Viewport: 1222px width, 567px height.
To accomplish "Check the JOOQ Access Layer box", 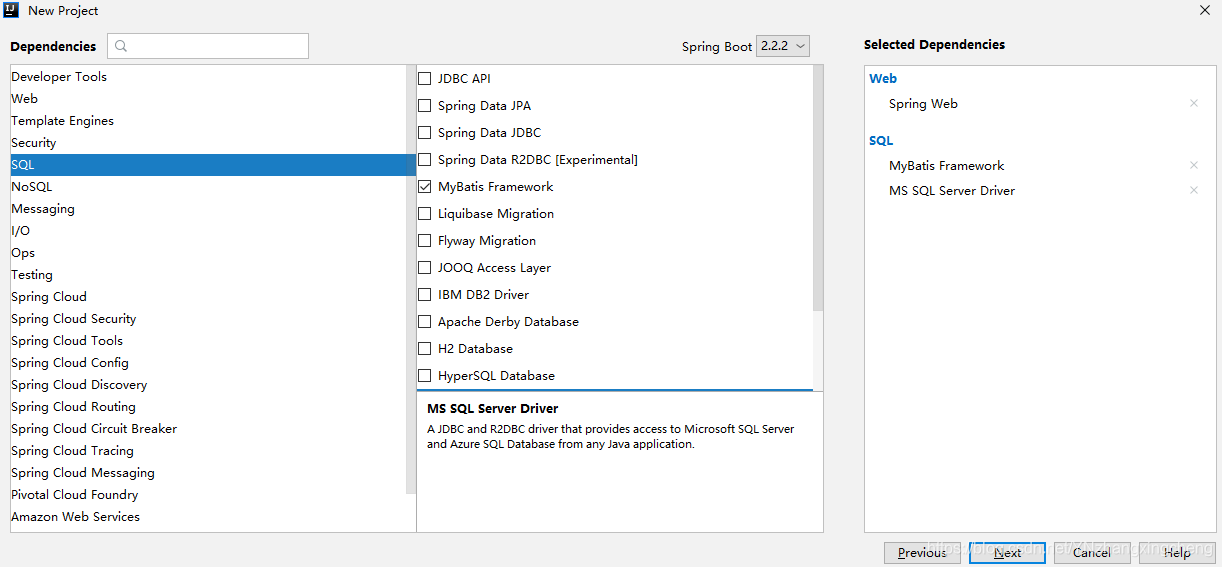I will tap(425, 267).
